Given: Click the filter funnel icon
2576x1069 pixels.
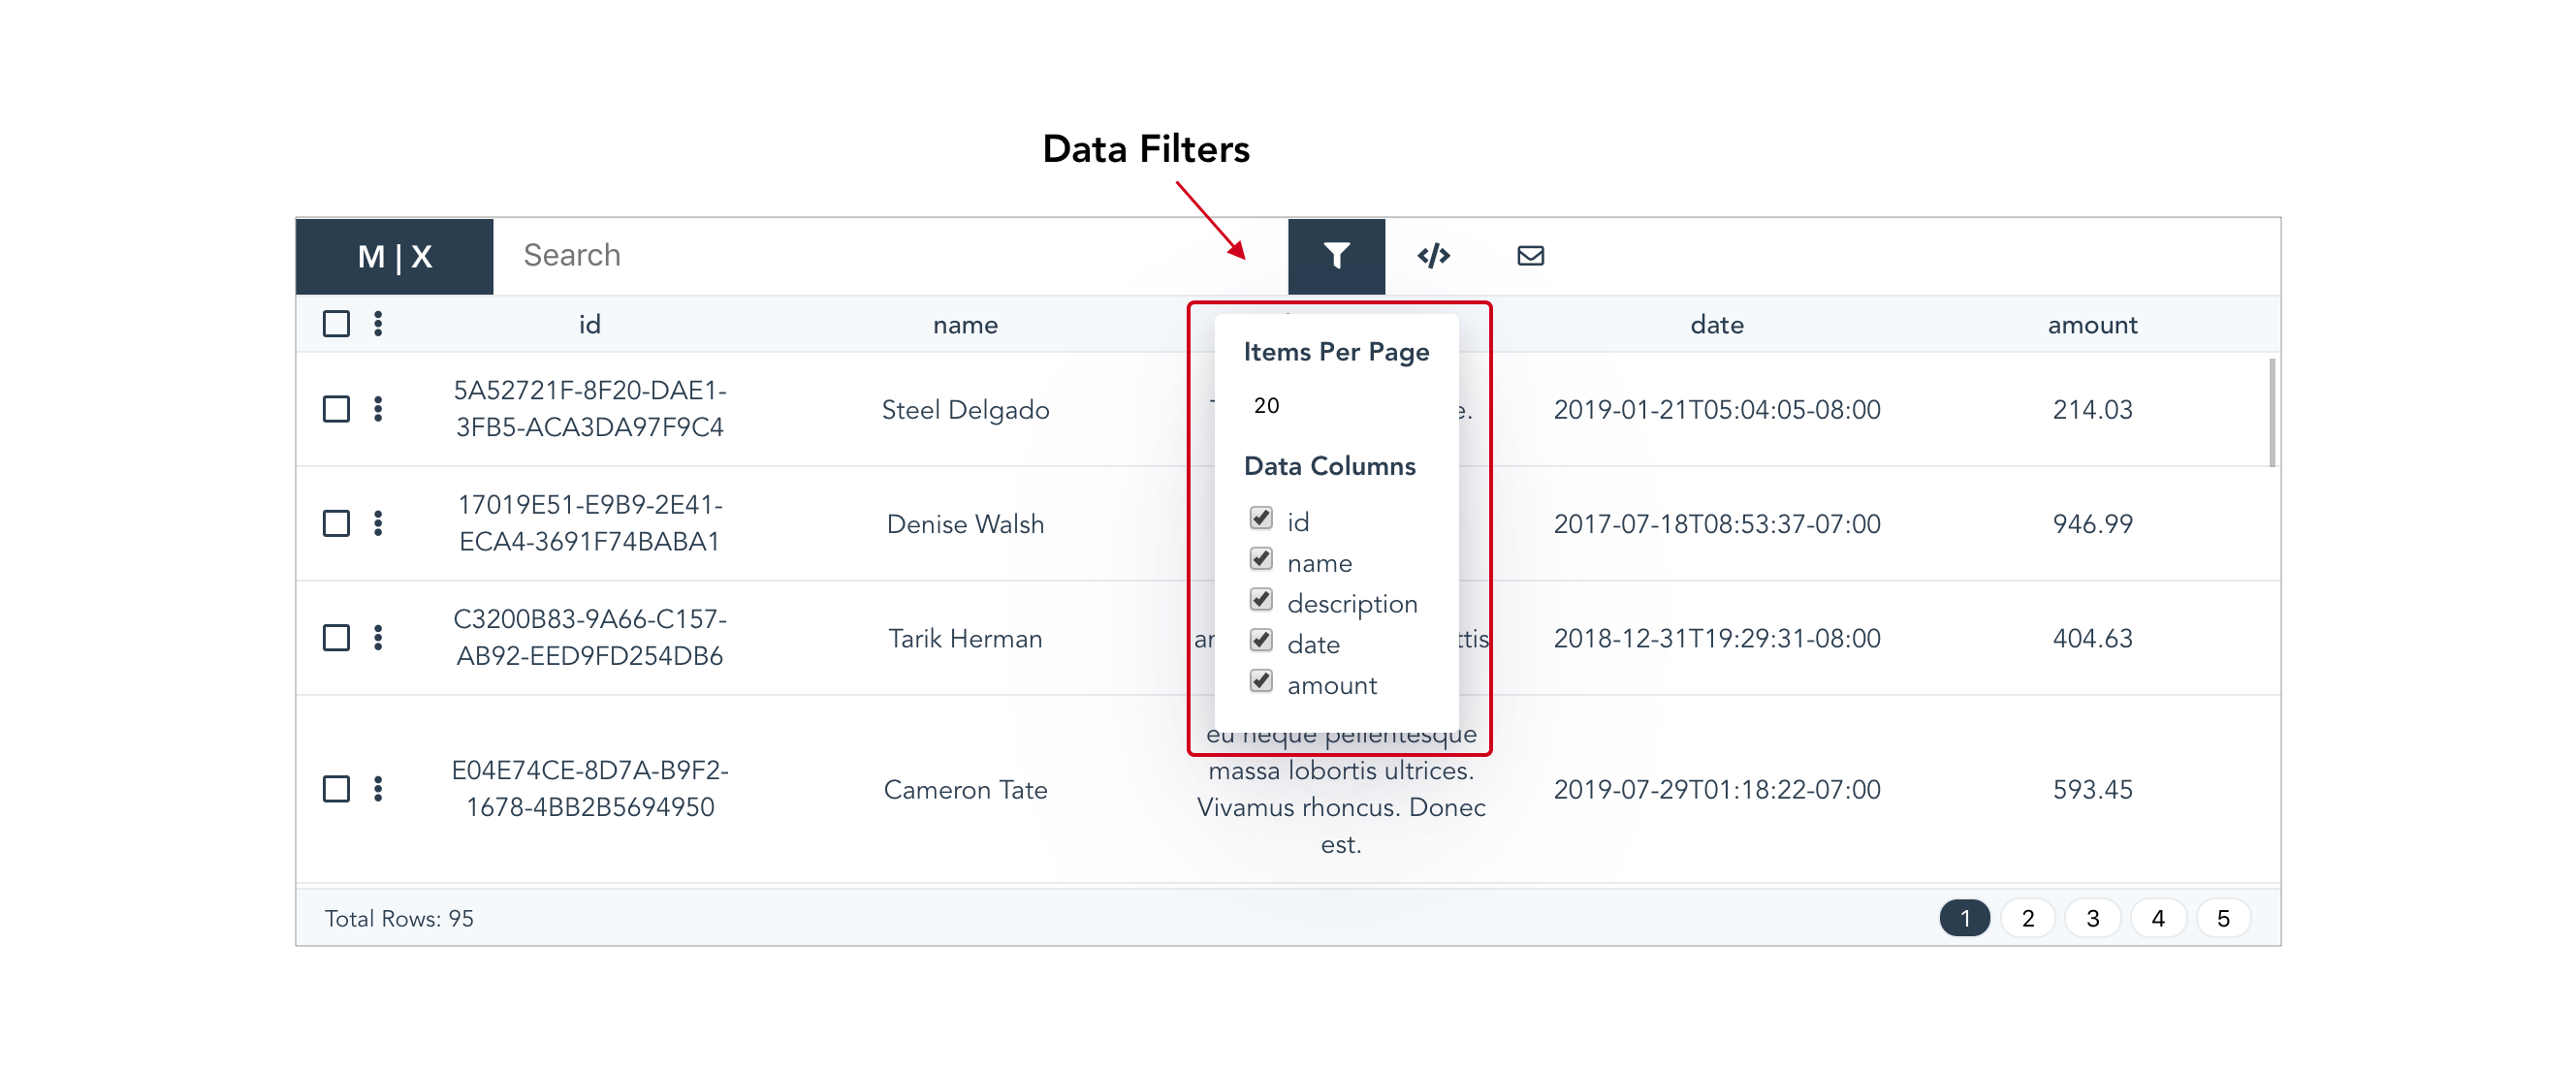Looking at the screenshot, I should [1336, 256].
